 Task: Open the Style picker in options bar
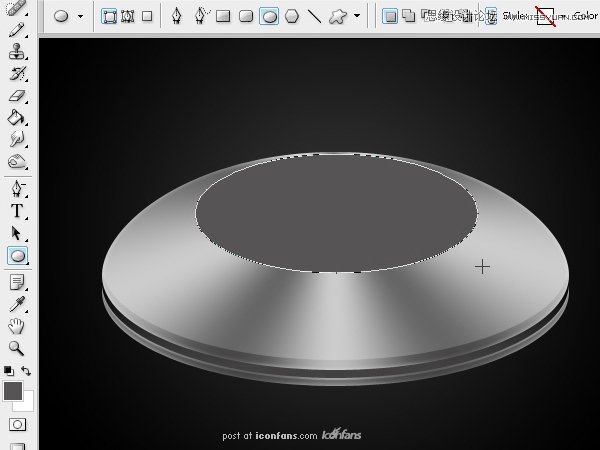point(546,16)
